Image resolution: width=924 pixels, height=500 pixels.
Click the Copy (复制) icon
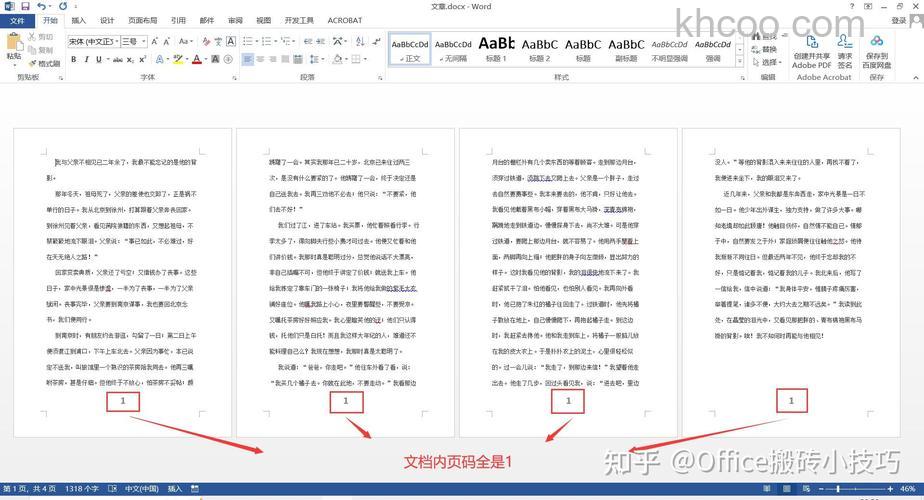click(32, 50)
